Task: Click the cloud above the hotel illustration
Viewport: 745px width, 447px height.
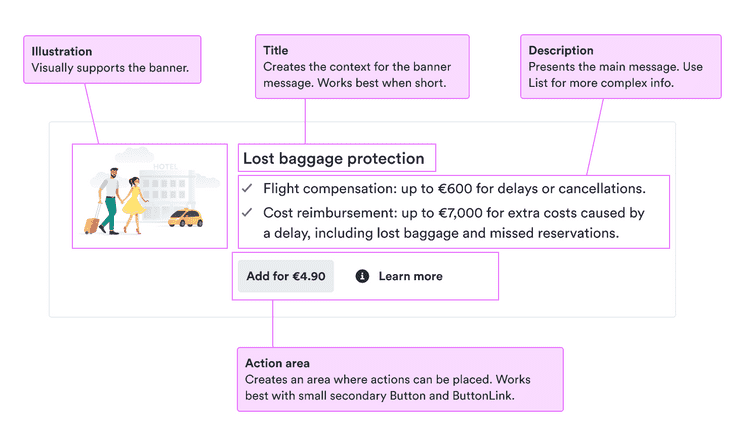Action: coord(133,154)
